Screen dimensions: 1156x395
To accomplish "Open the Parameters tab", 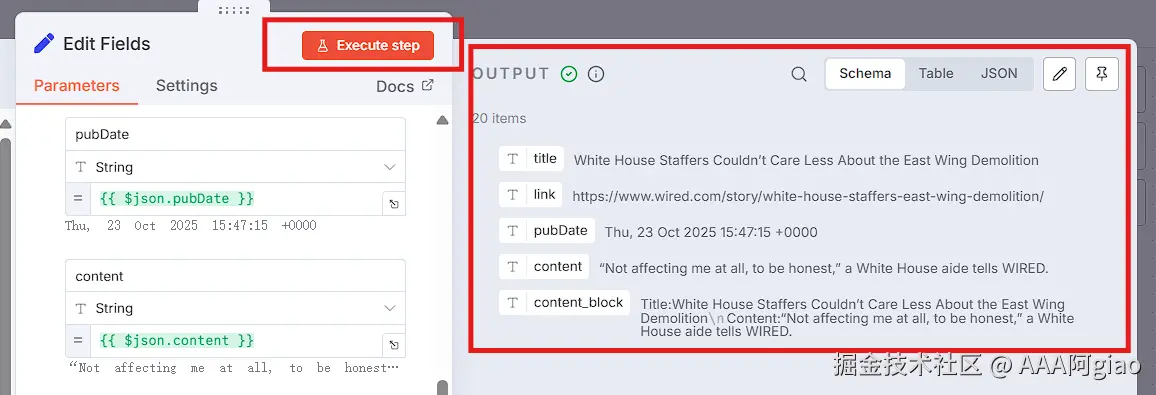I will tap(77, 85).
